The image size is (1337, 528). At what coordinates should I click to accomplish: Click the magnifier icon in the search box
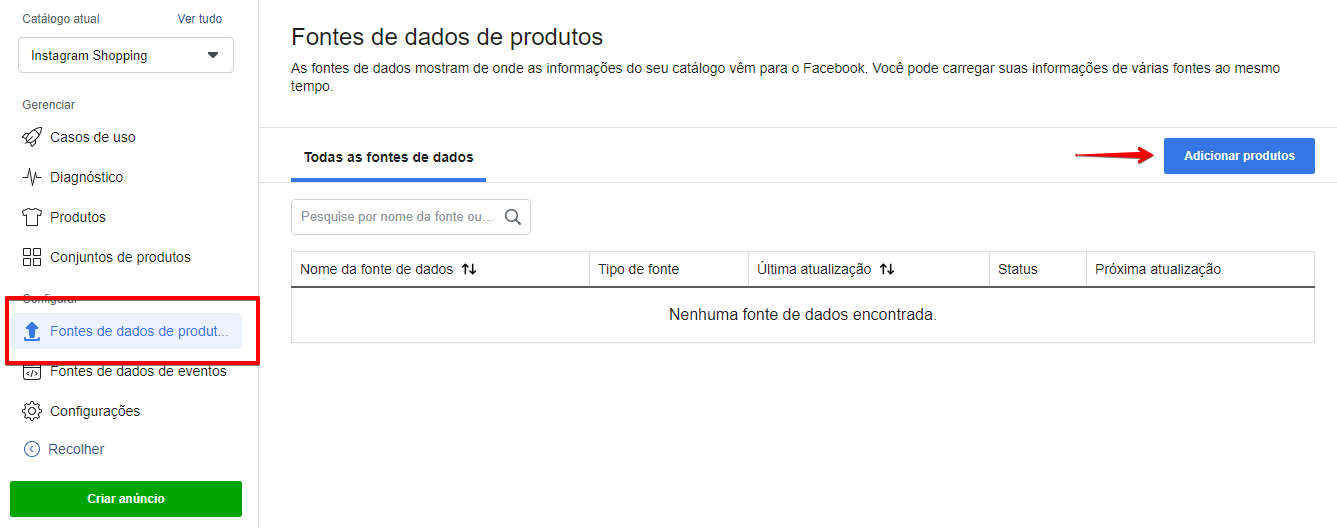tap(513, 217)
